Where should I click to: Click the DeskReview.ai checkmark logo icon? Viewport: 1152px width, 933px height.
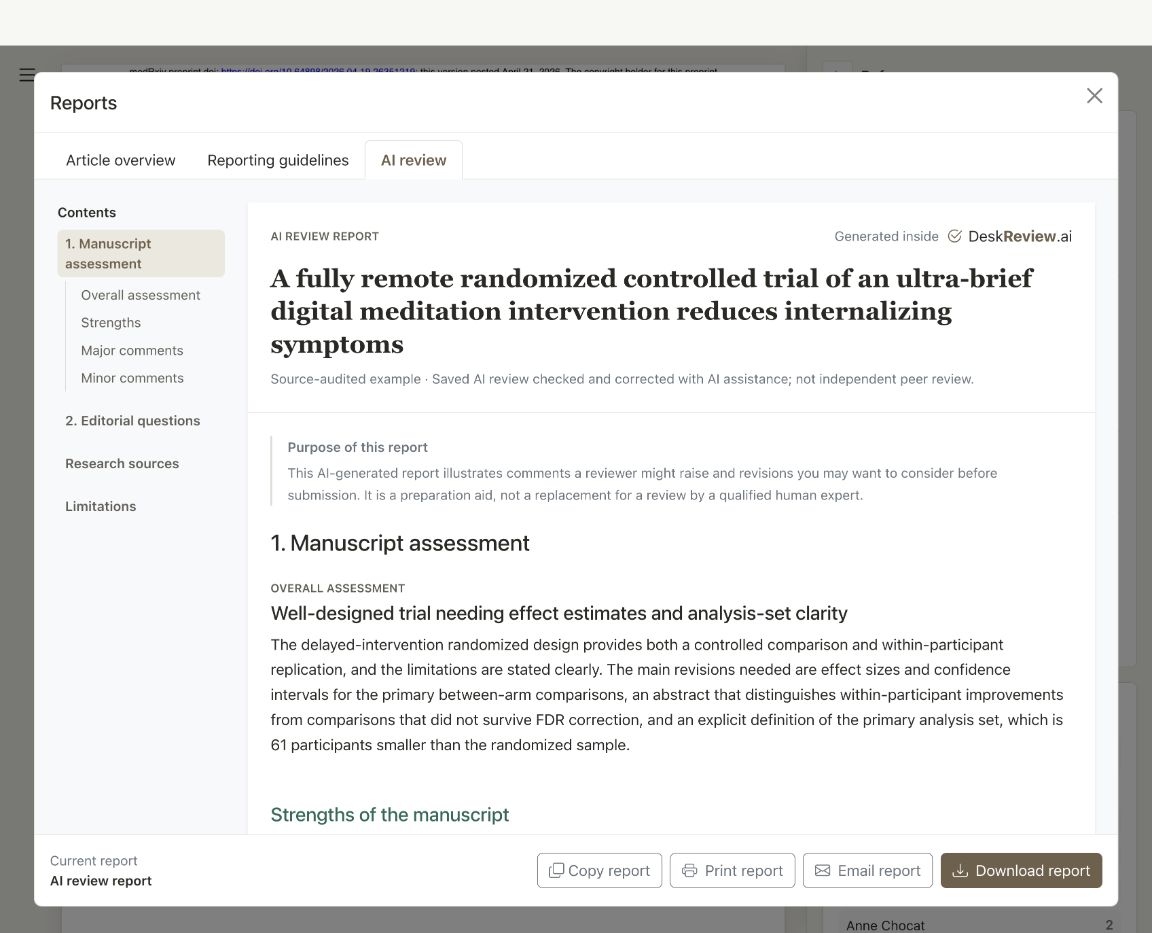(x=954, y=237)
